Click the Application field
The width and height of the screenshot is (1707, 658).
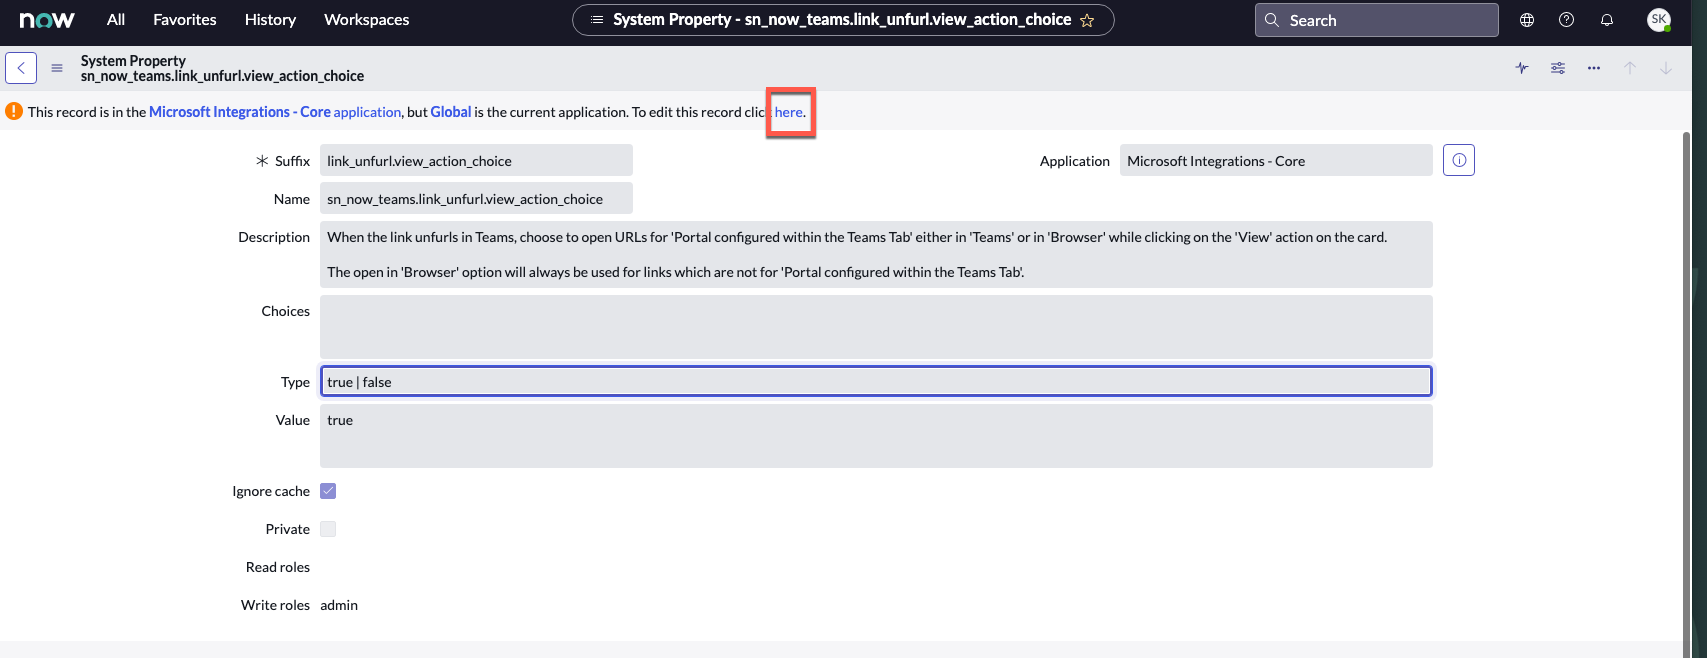click(x=1276, y=160)
